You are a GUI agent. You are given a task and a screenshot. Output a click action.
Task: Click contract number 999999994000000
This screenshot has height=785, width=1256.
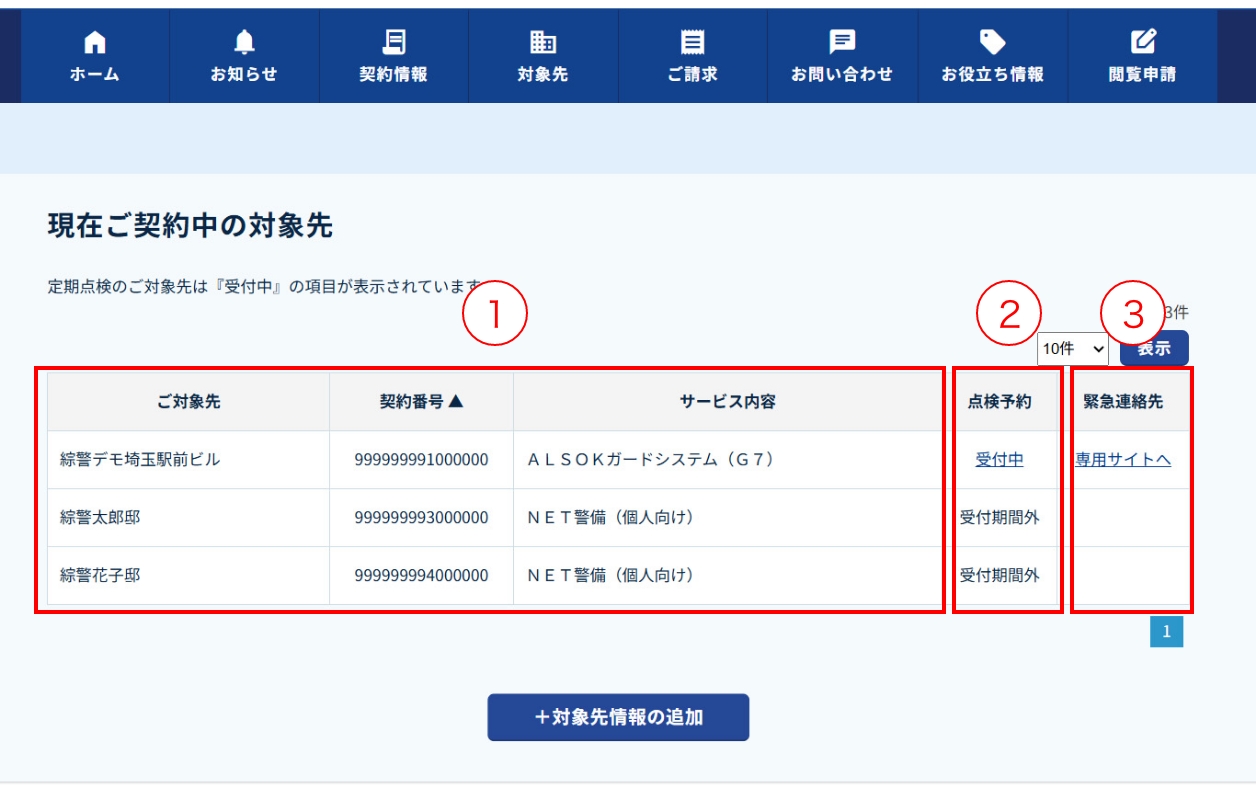click(421, 576)
